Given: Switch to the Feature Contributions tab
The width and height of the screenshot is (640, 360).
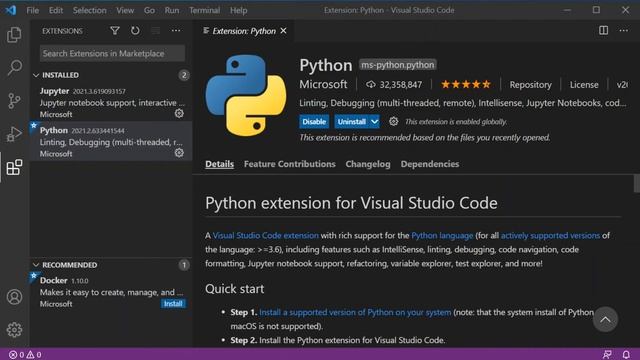Looking at the screenshot, I should tap(290, 164).
